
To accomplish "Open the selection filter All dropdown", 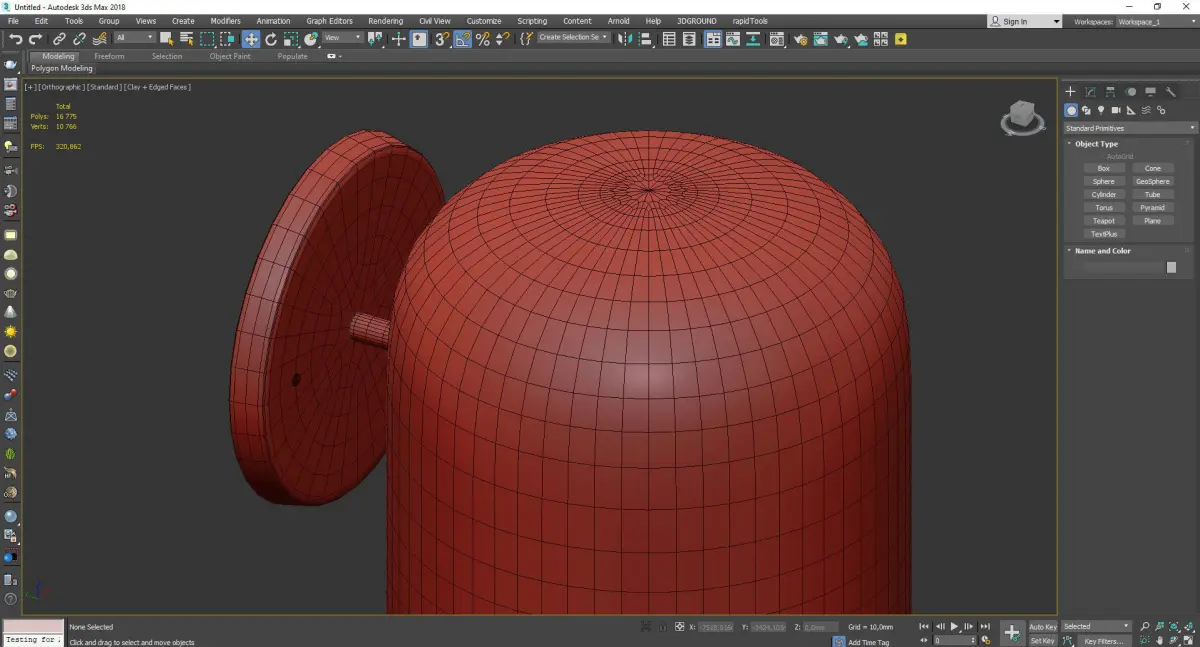I will pyautogui.click(x=134, y=38).
